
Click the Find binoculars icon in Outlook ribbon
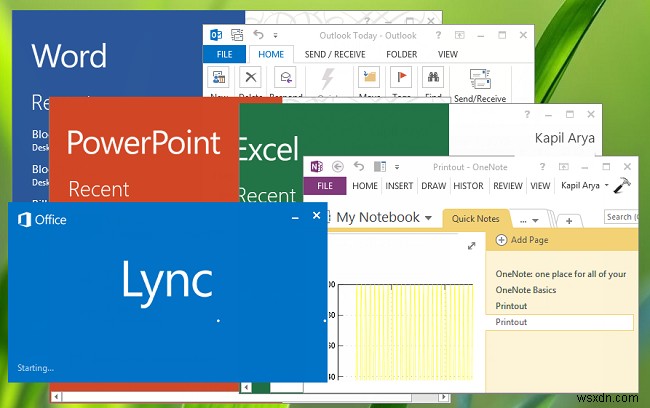click(x=433, y=77)
